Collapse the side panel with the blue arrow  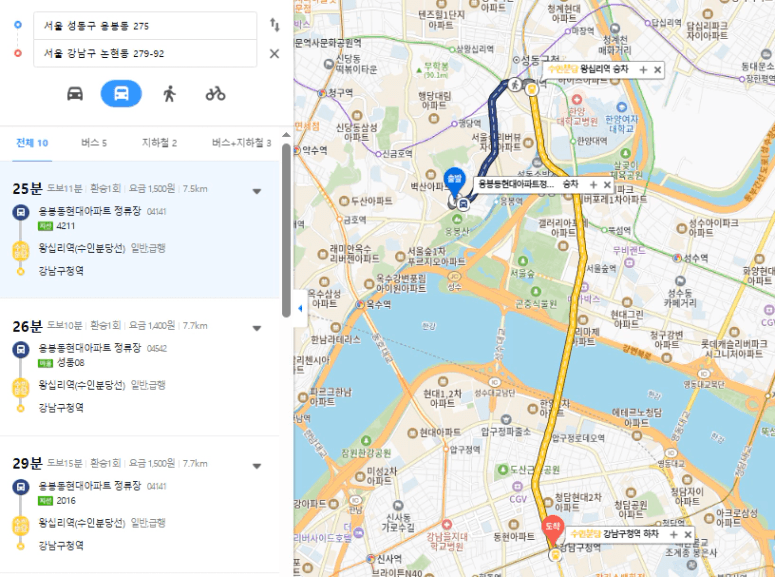point(300,309)
